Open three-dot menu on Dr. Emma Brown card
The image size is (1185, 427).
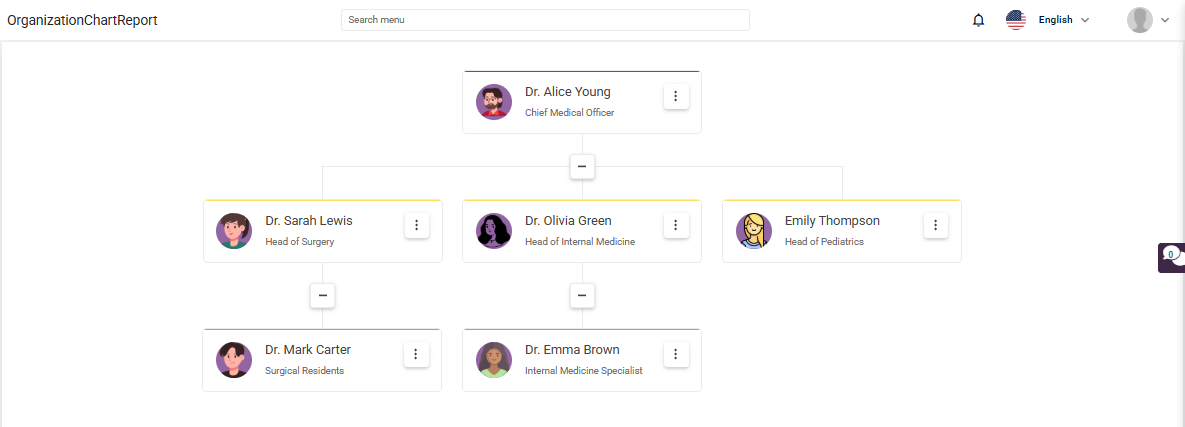(676, 354)
